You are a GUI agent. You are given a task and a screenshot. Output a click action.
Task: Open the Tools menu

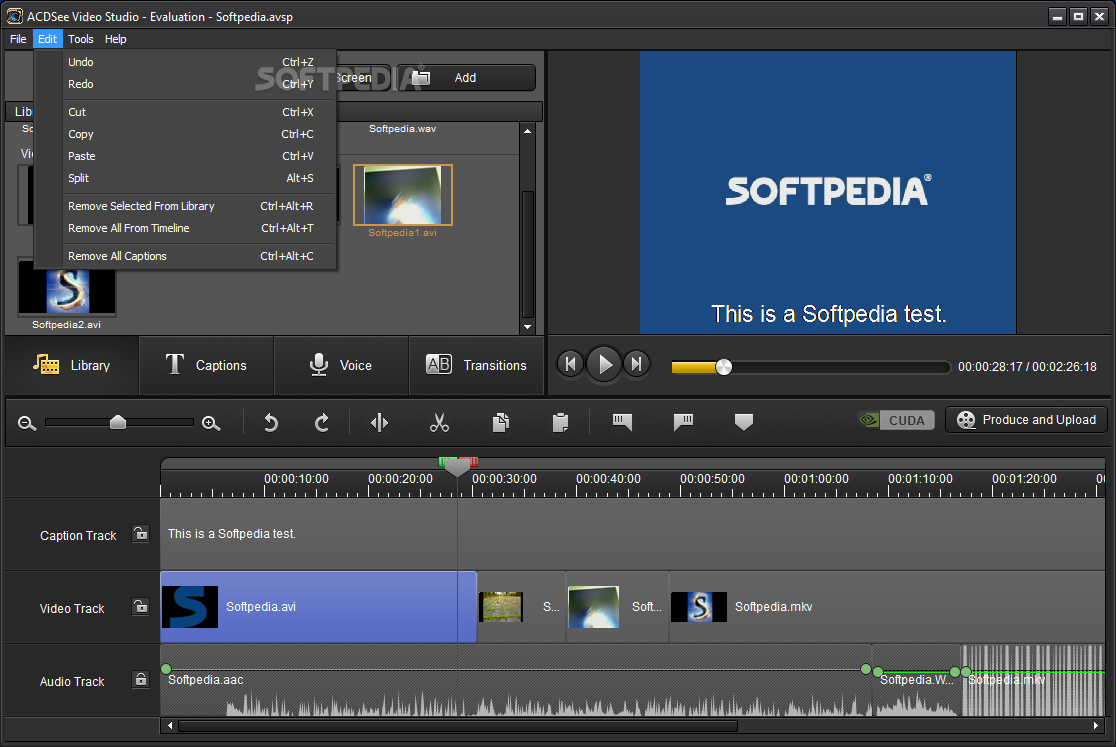[80, 39]
